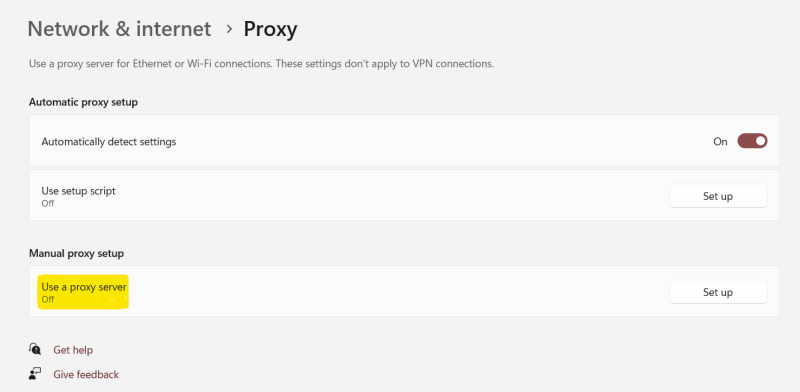Viewport: 800px width, 392px height.
Task: Click the Give feedback person icon
Action: pos(35,374)
